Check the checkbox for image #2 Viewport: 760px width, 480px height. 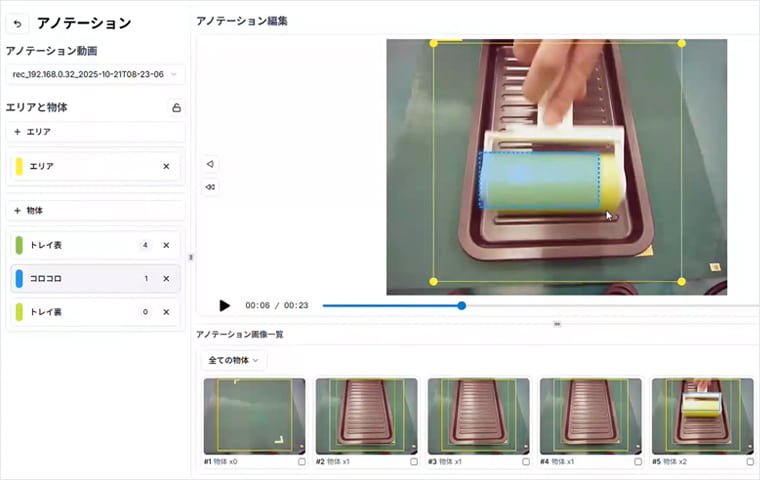click(x=414, y=462)
